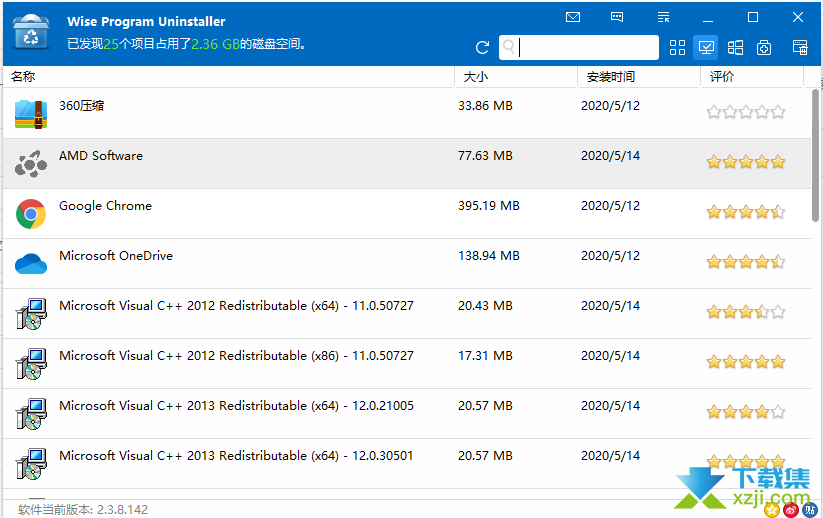Image resolution: width=823 pixels, height=518 pixels.
Task: Click Visual C++ 2012 Redistributable (x86) name
Action: pyautogui.click(x=236, y=355)
